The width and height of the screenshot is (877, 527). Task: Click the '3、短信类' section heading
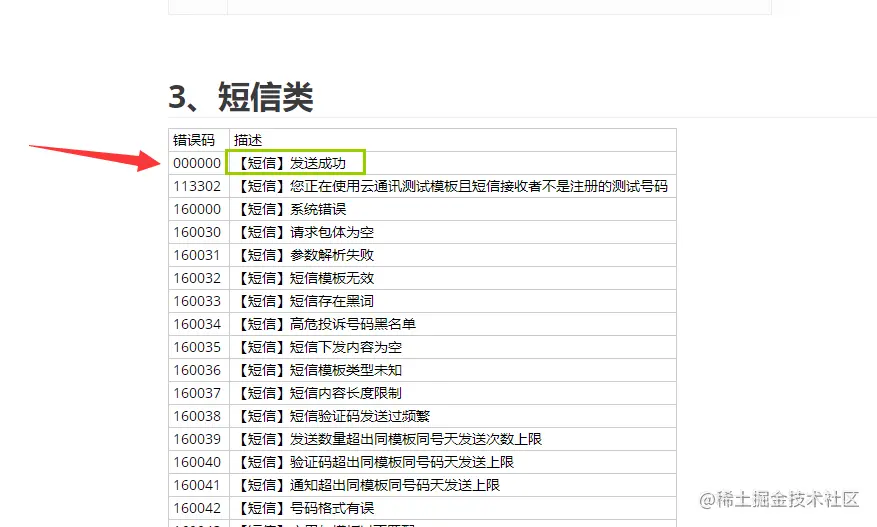[x=241, y=97]
